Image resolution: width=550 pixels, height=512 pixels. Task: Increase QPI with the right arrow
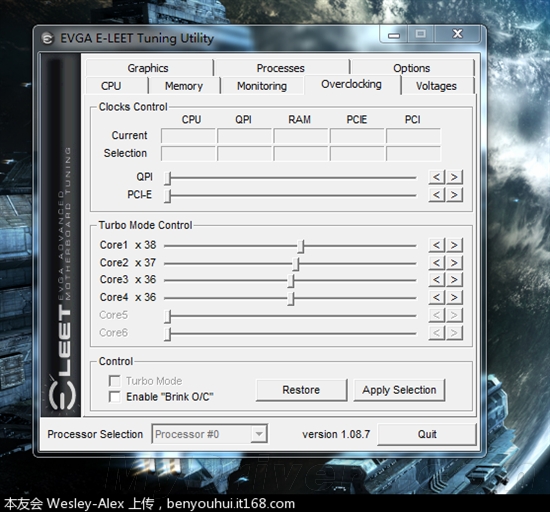[454, 177]
